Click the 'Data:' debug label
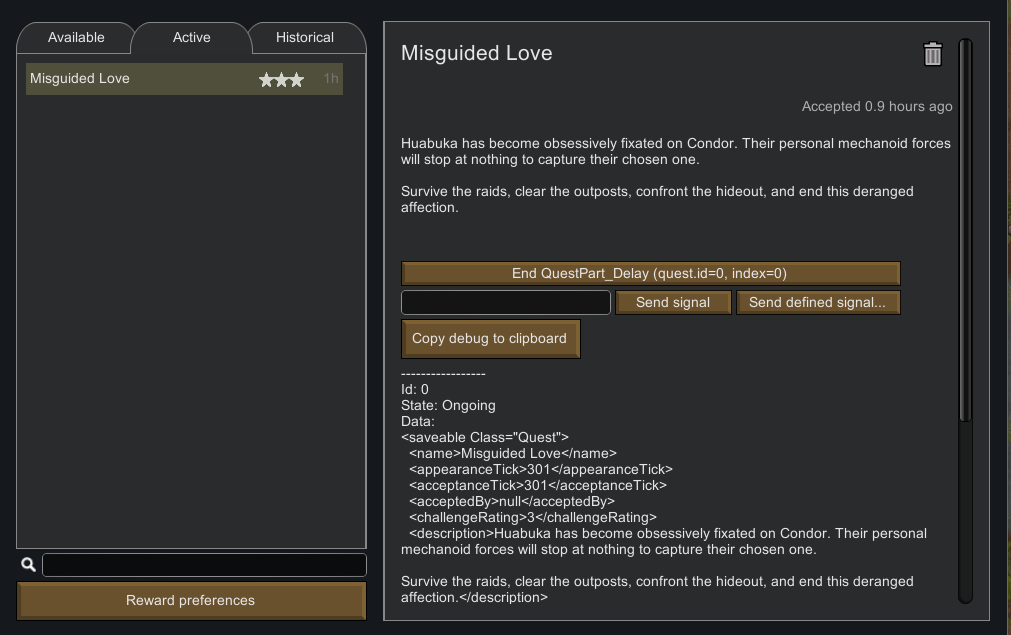The width and height of the screenshot is (1011, 635). [x=418, y=422]
